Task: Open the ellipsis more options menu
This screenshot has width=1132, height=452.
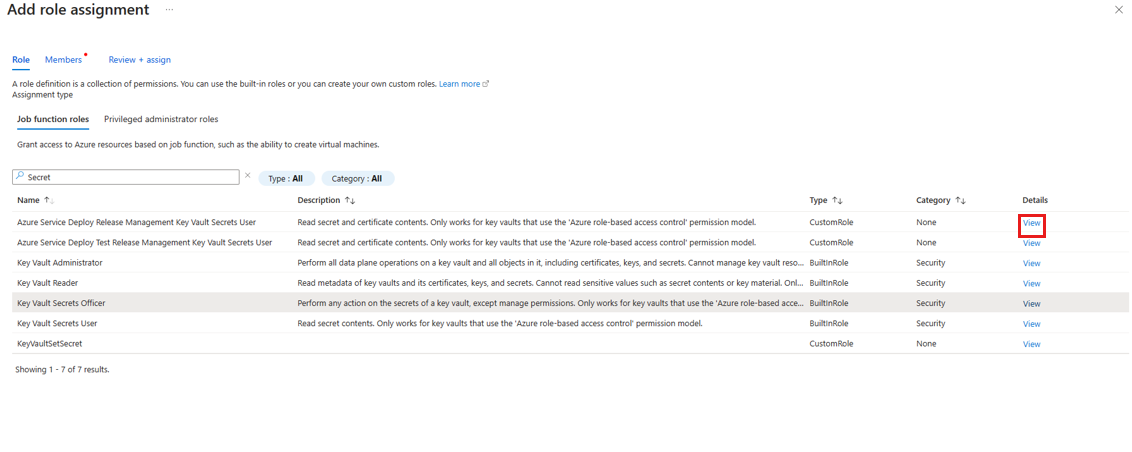Action: pos(169,10)
